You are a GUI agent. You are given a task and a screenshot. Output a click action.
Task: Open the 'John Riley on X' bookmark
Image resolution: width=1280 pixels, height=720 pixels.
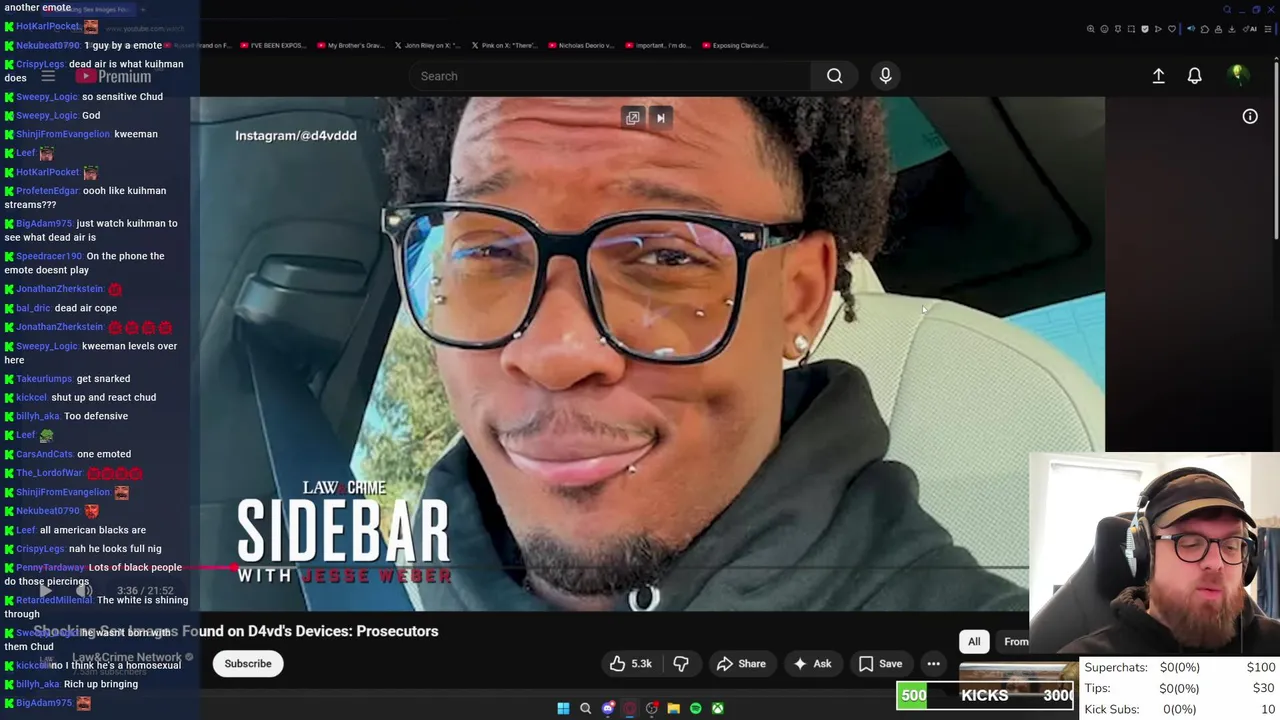click(x=427, y=45)
